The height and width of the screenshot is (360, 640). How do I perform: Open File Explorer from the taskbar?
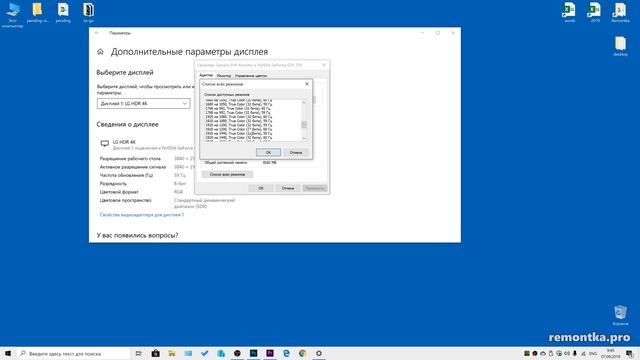point(172,353)
